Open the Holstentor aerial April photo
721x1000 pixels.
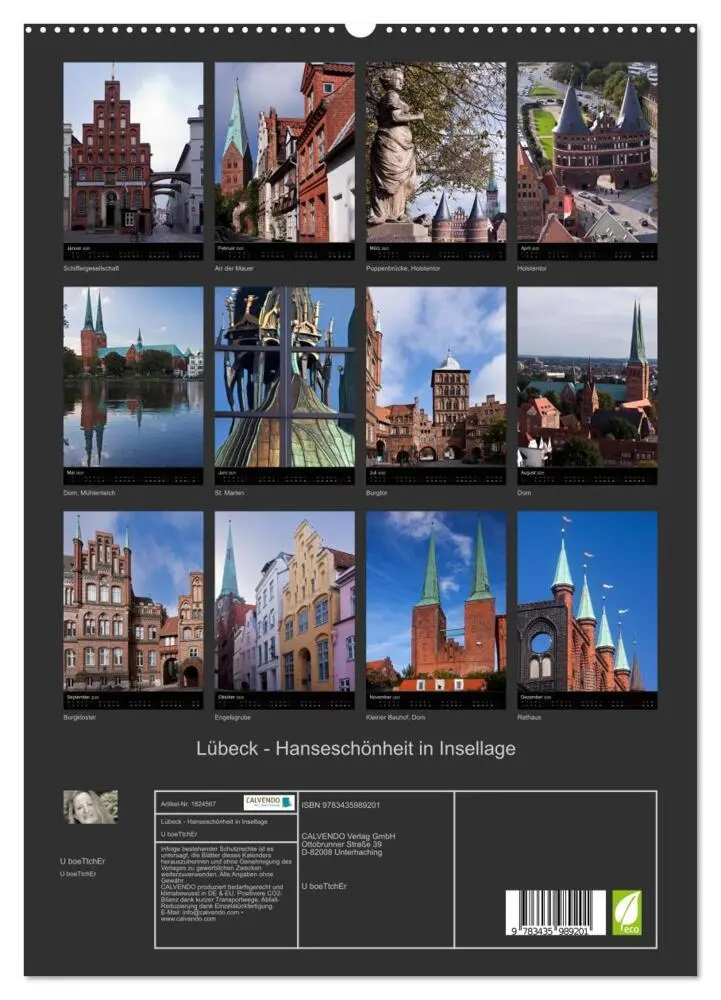(587, 152)
